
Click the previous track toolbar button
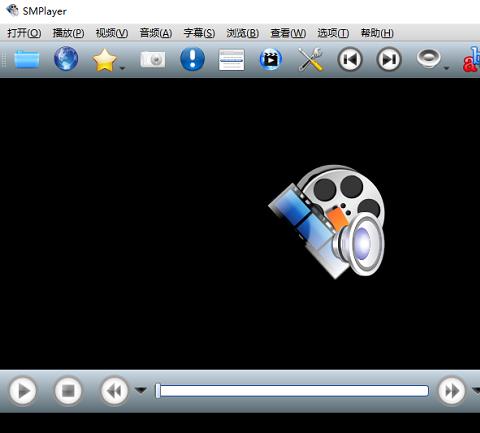[350, 59]
